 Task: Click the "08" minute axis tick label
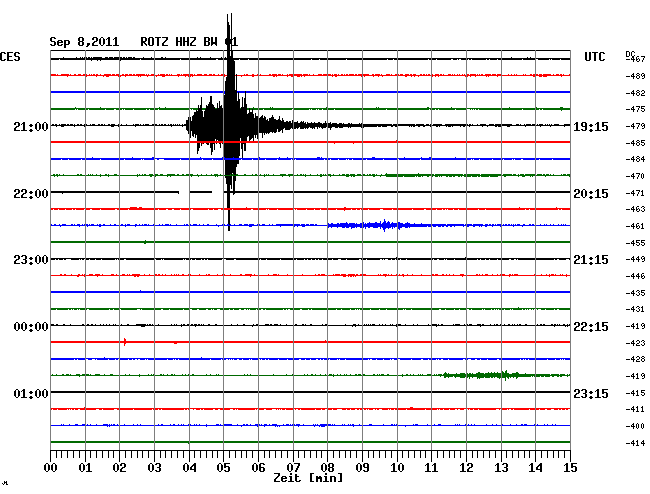click(327, 468)
